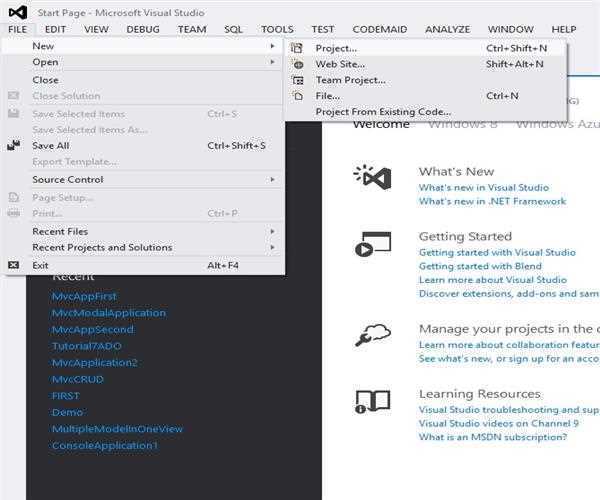
Task: Select Project From Existing Code option
Action: (x=383, y=112)
